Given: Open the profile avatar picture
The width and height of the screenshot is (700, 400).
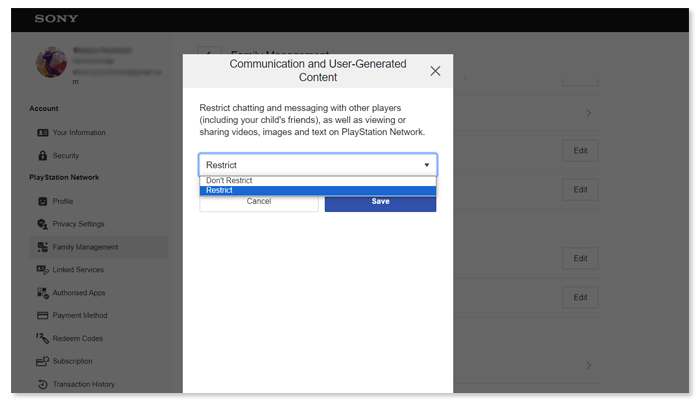Looking at the screenshot, I should 51,62.
